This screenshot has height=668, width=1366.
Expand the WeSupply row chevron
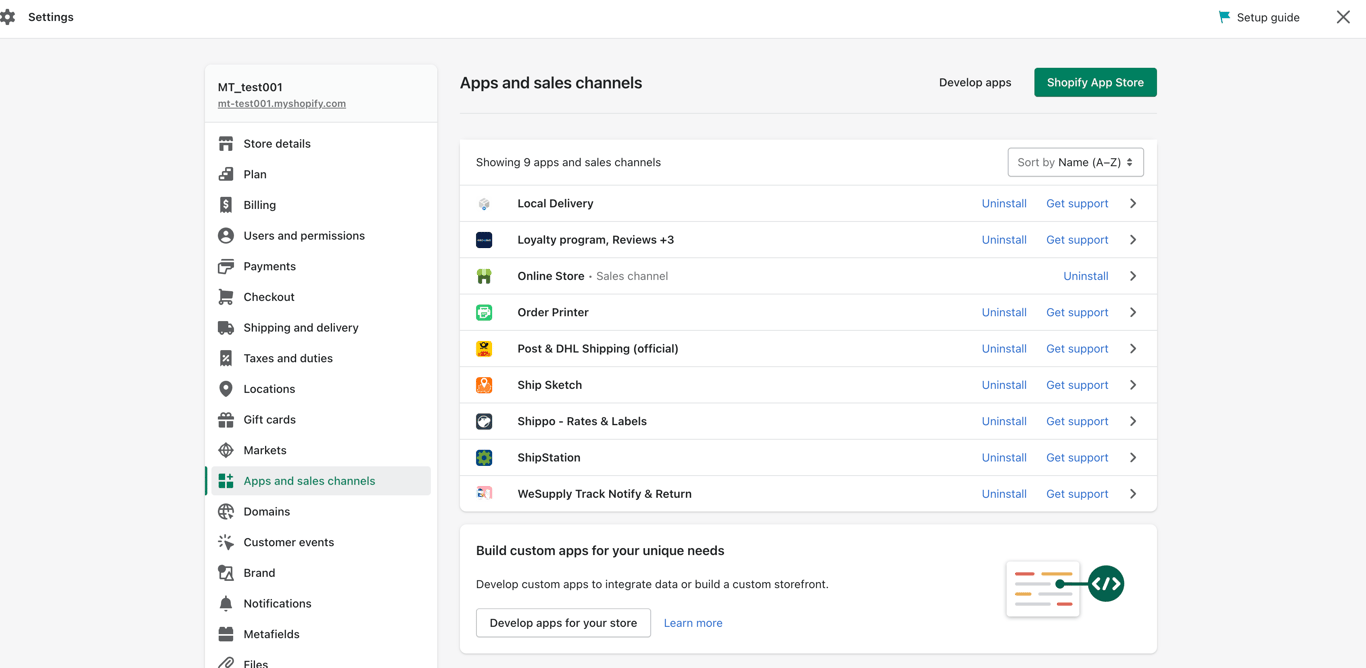[1133, 494]
